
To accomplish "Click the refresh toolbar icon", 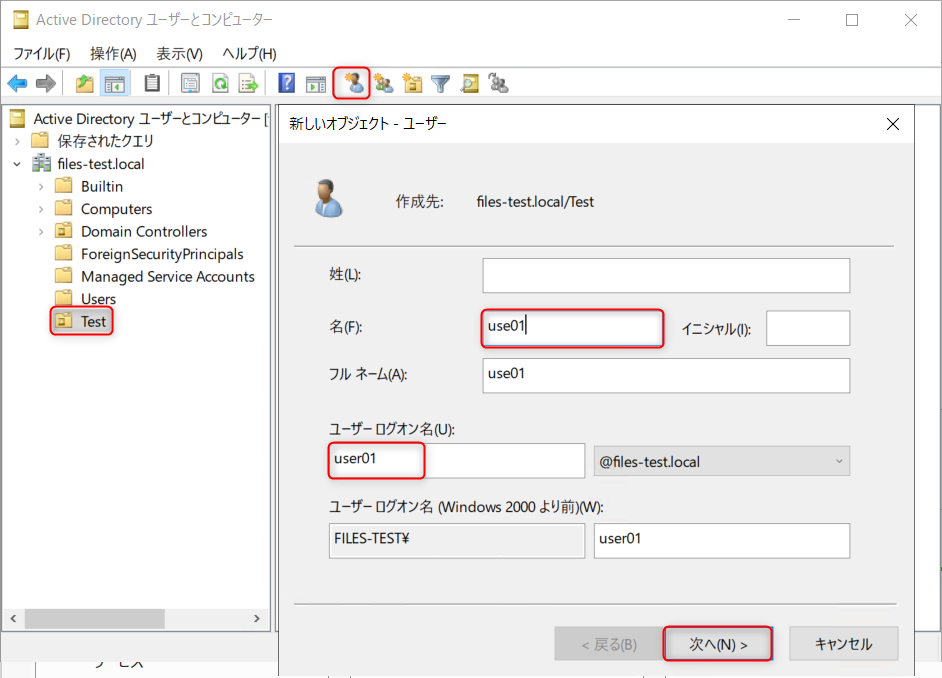I will [219, 84].
